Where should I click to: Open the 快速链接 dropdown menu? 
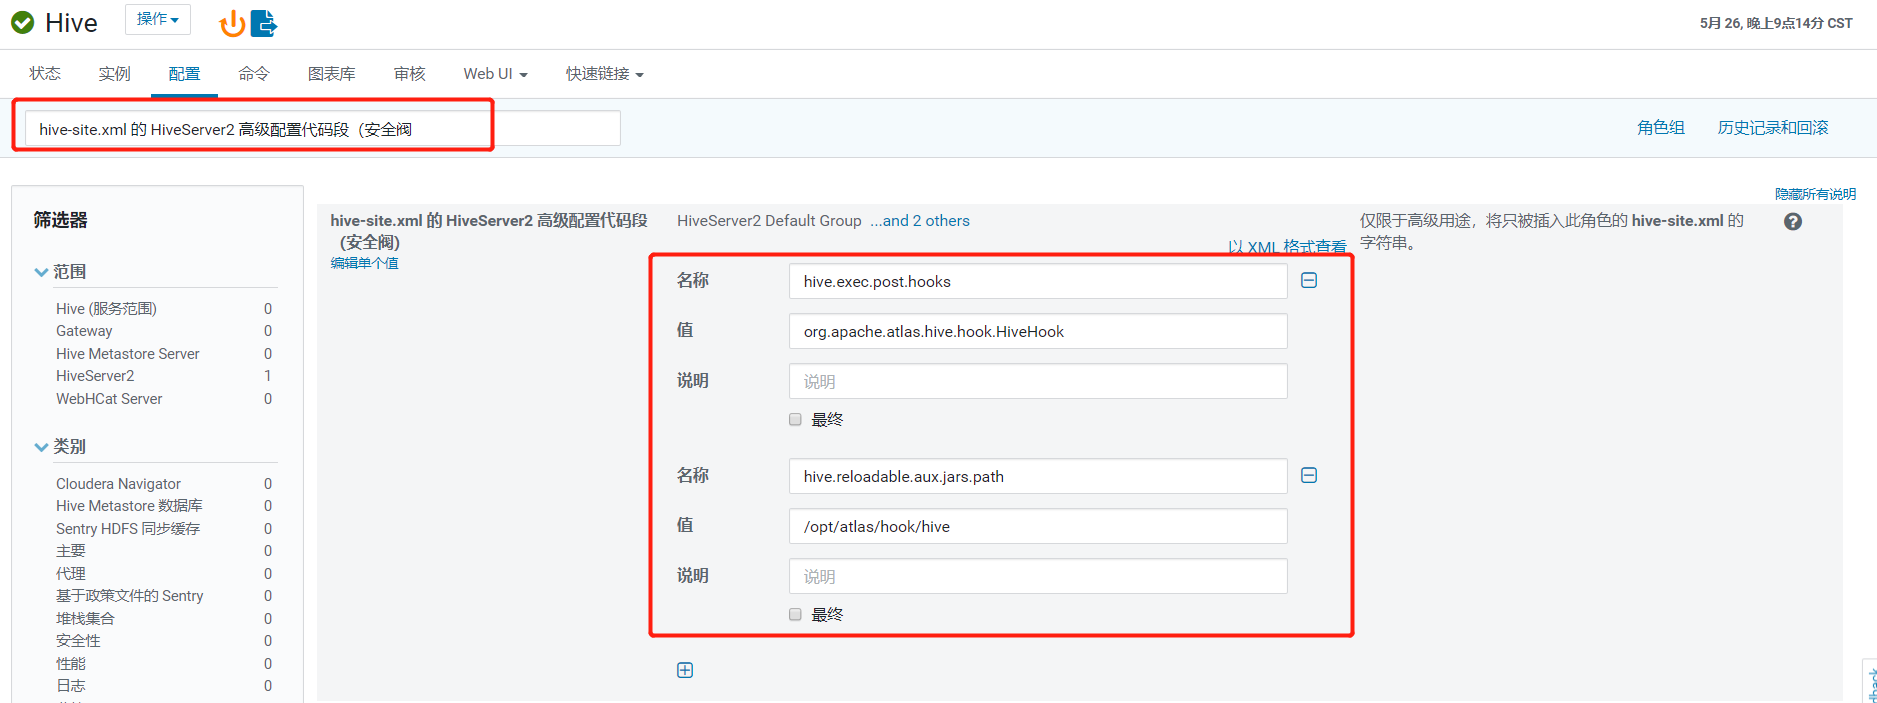pyautogui.click(x=604, y=74)
